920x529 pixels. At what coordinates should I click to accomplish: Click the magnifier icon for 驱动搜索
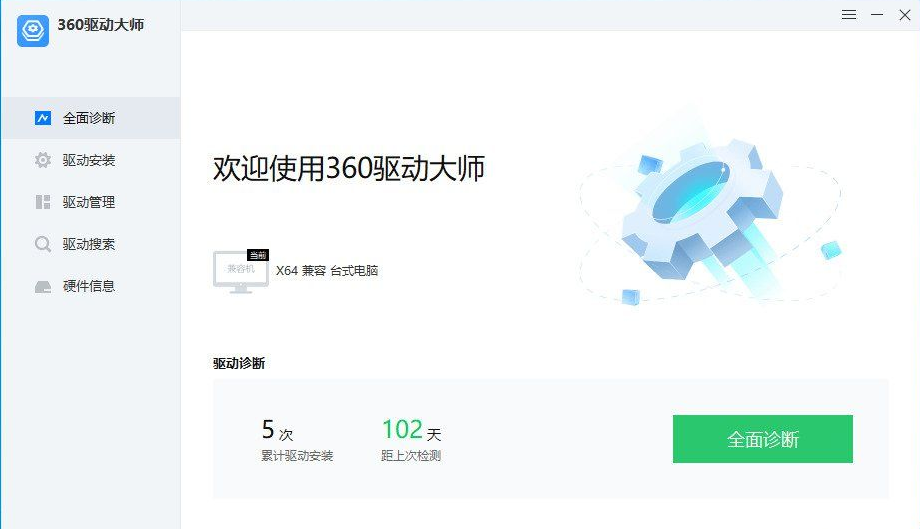pos(43,244)
